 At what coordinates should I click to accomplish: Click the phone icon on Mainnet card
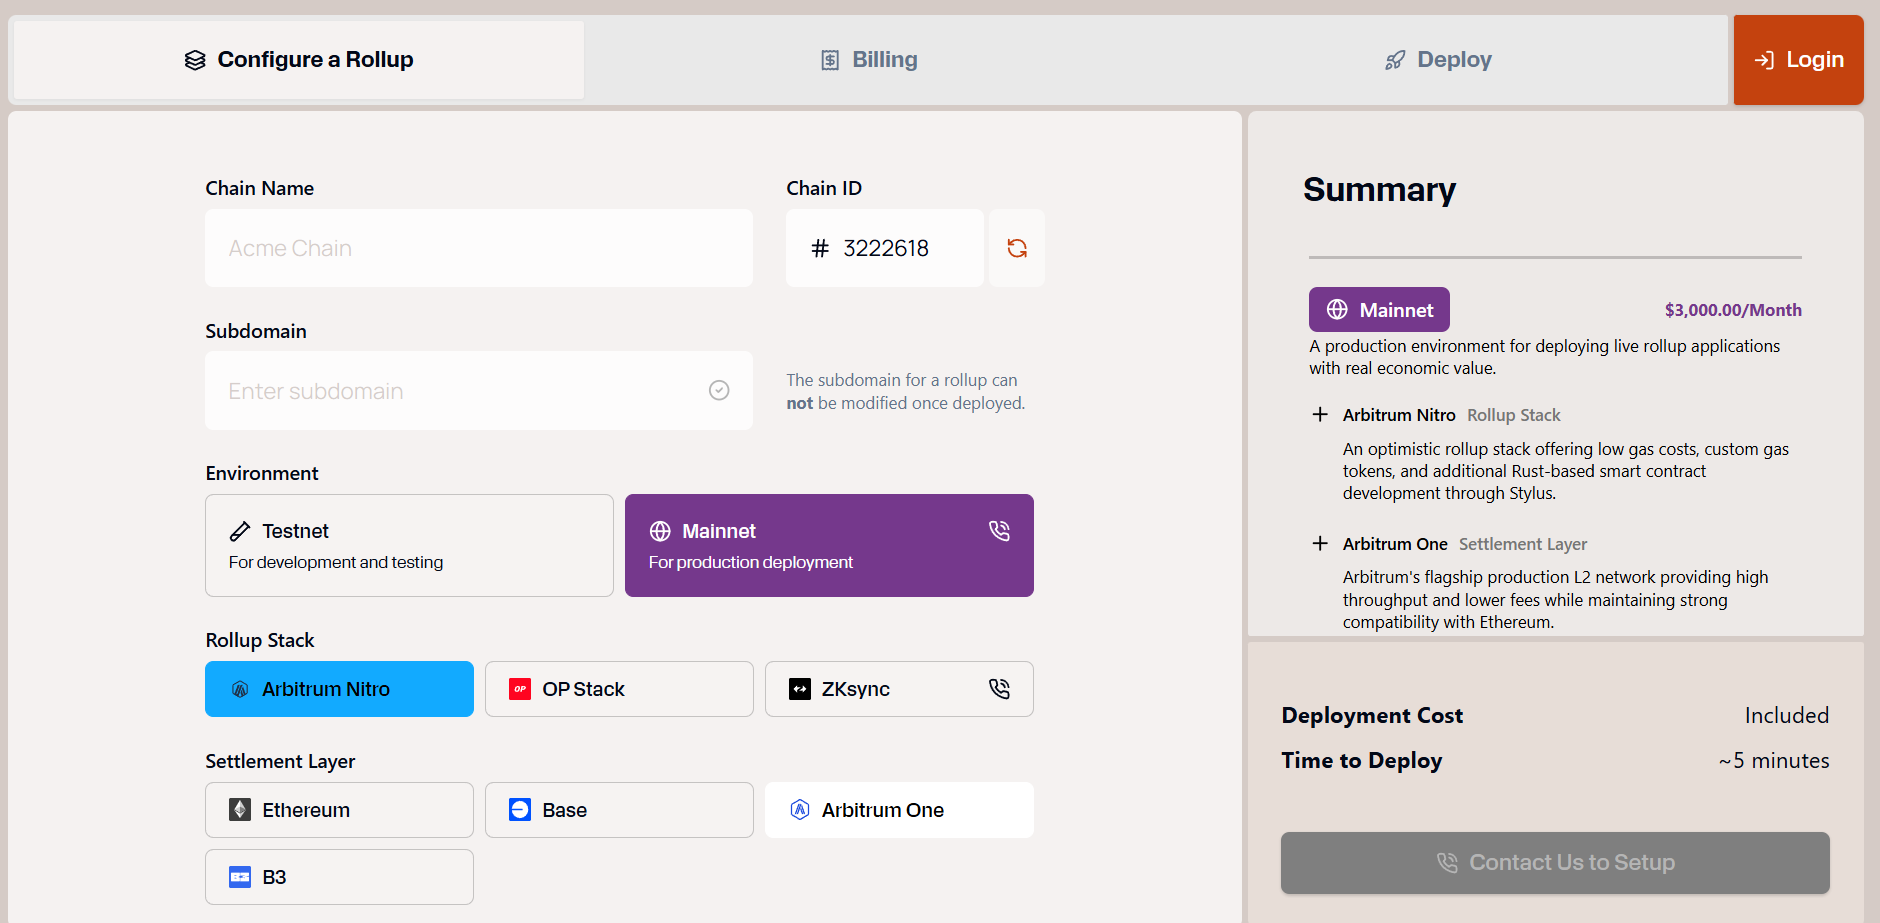tap(999, 531)
